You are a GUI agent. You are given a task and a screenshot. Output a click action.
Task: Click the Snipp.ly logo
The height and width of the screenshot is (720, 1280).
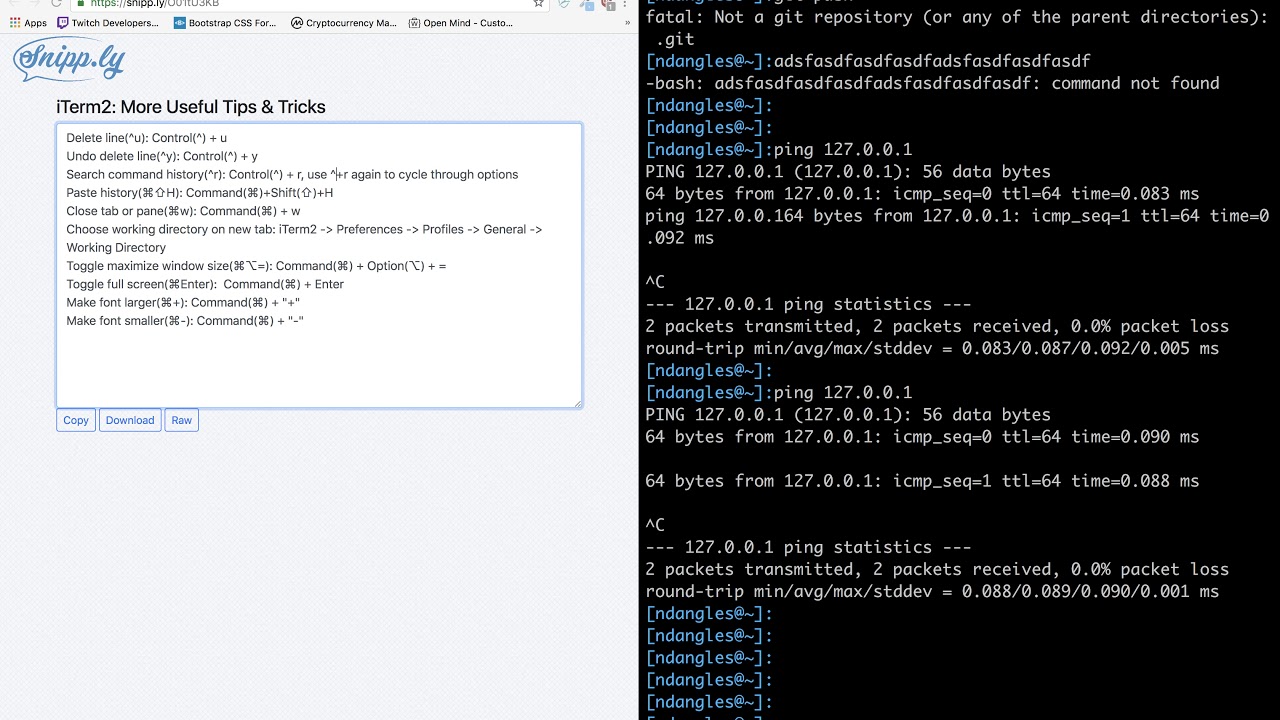pyautogui.click(x=69, y=61)
